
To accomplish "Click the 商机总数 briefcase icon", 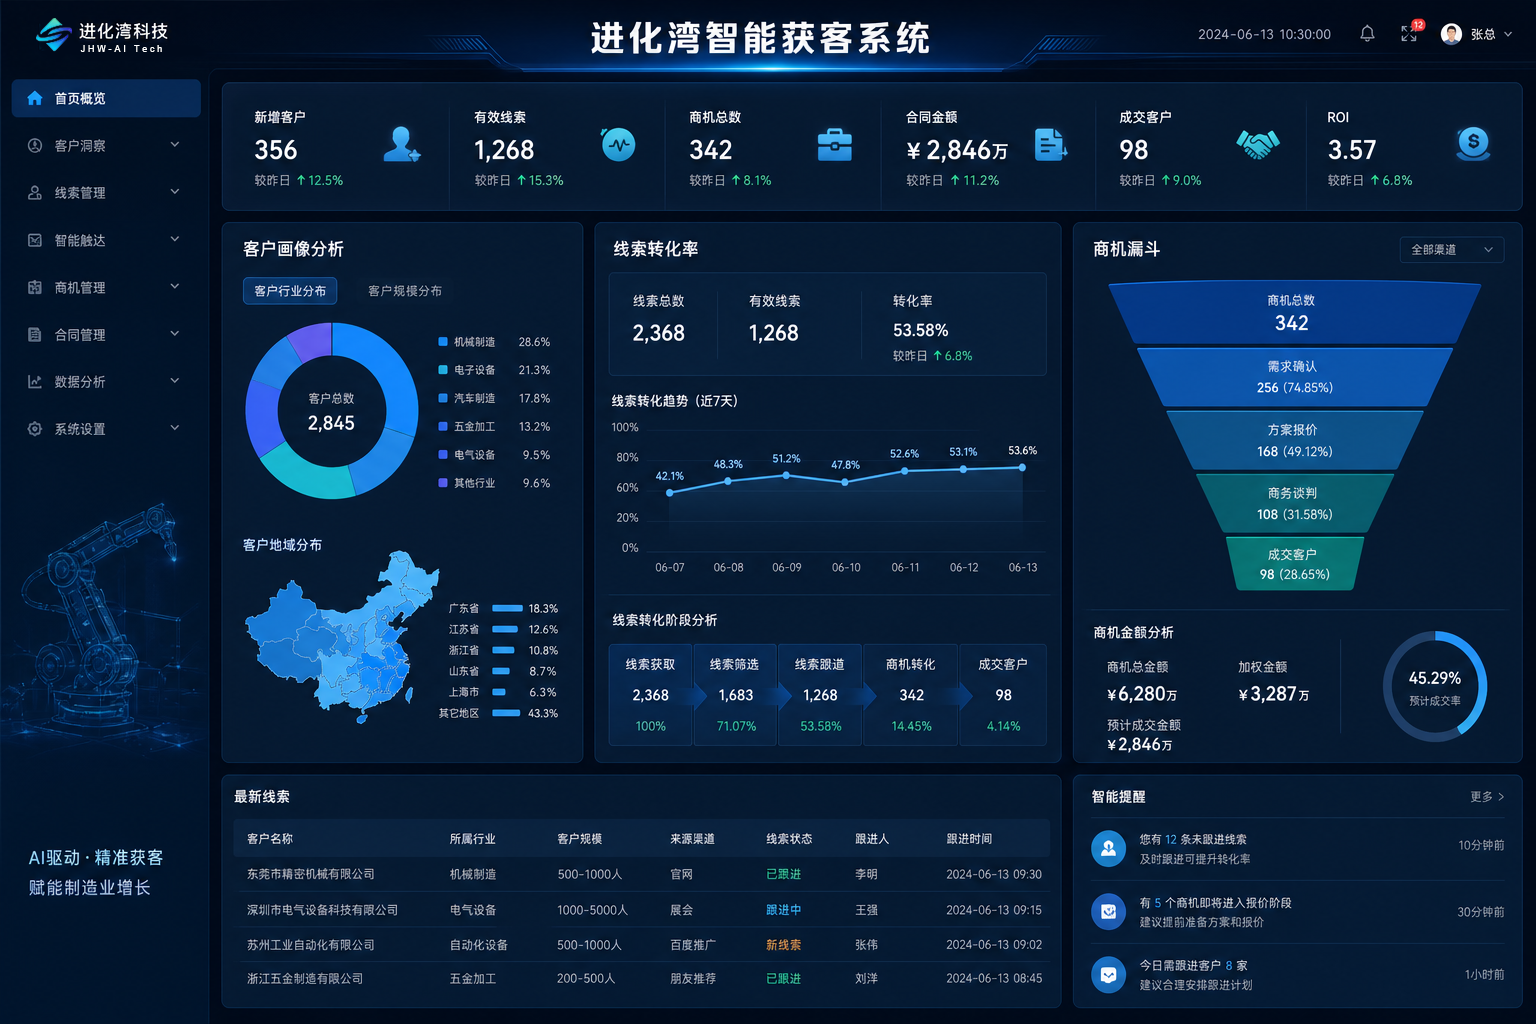I will click(x=834, y=145).
